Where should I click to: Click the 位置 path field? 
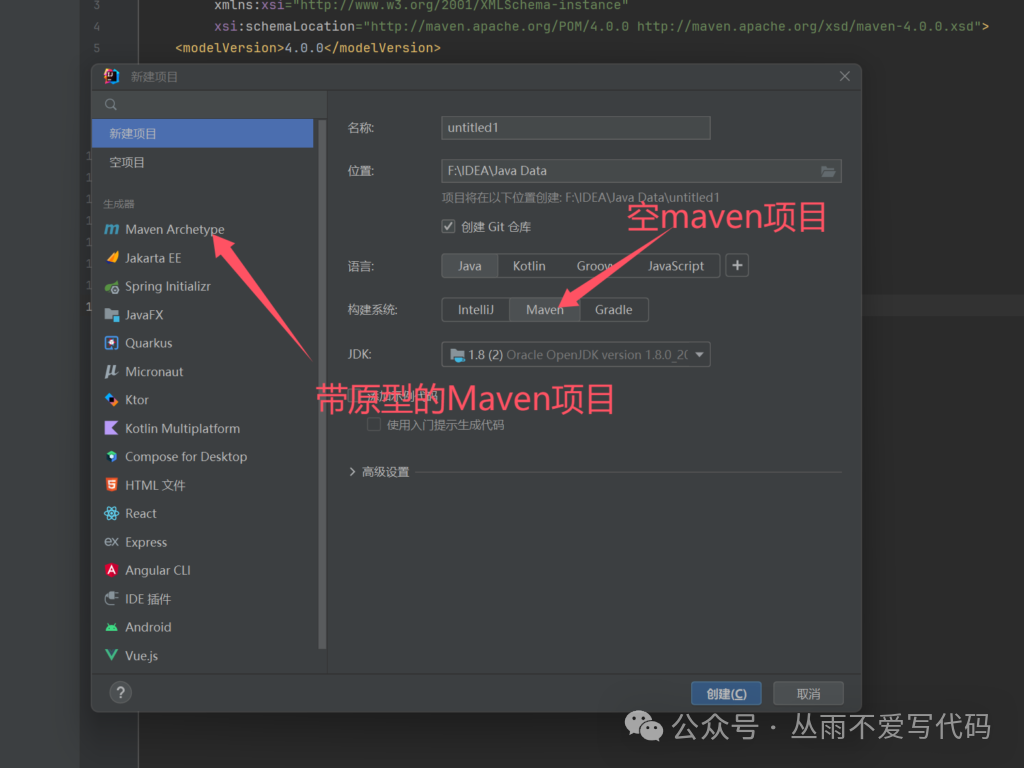tap(641, 171)
